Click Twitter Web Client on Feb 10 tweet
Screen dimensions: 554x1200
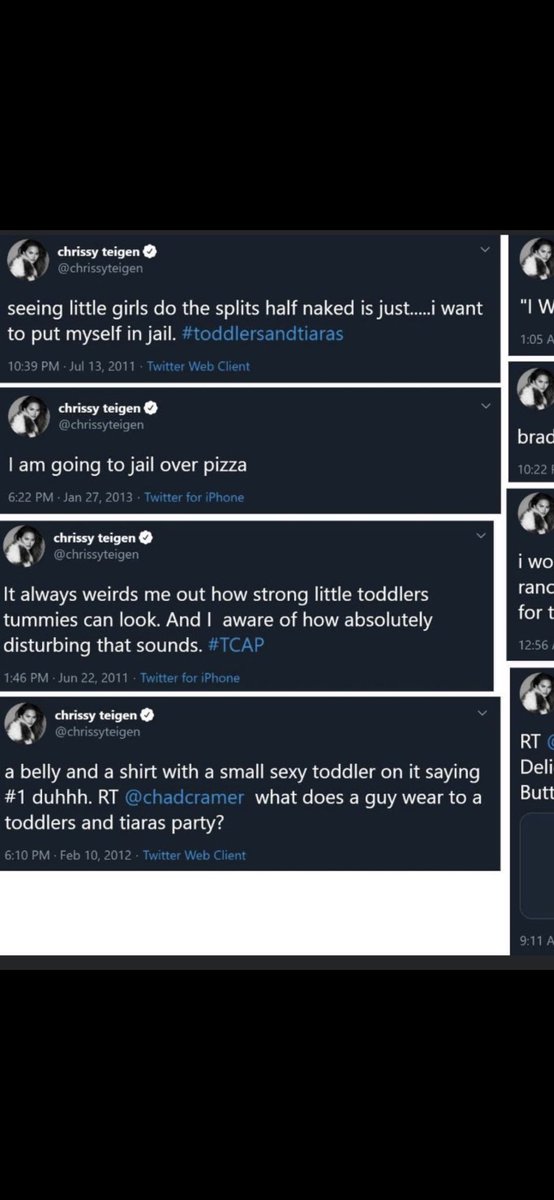click(x=194, y=855)
